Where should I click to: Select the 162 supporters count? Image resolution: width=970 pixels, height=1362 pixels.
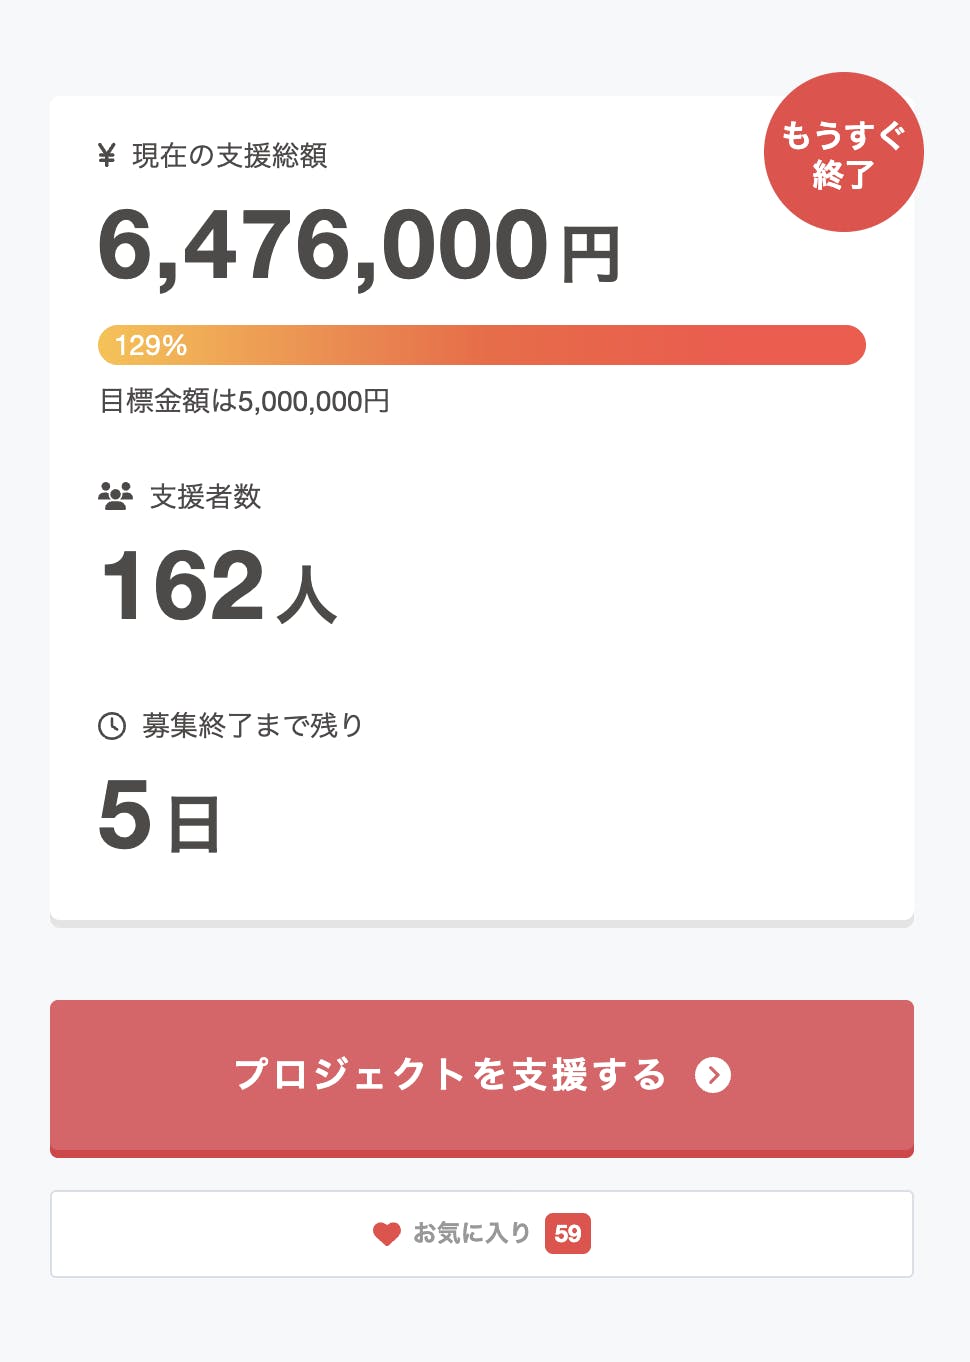pos(182,586)
